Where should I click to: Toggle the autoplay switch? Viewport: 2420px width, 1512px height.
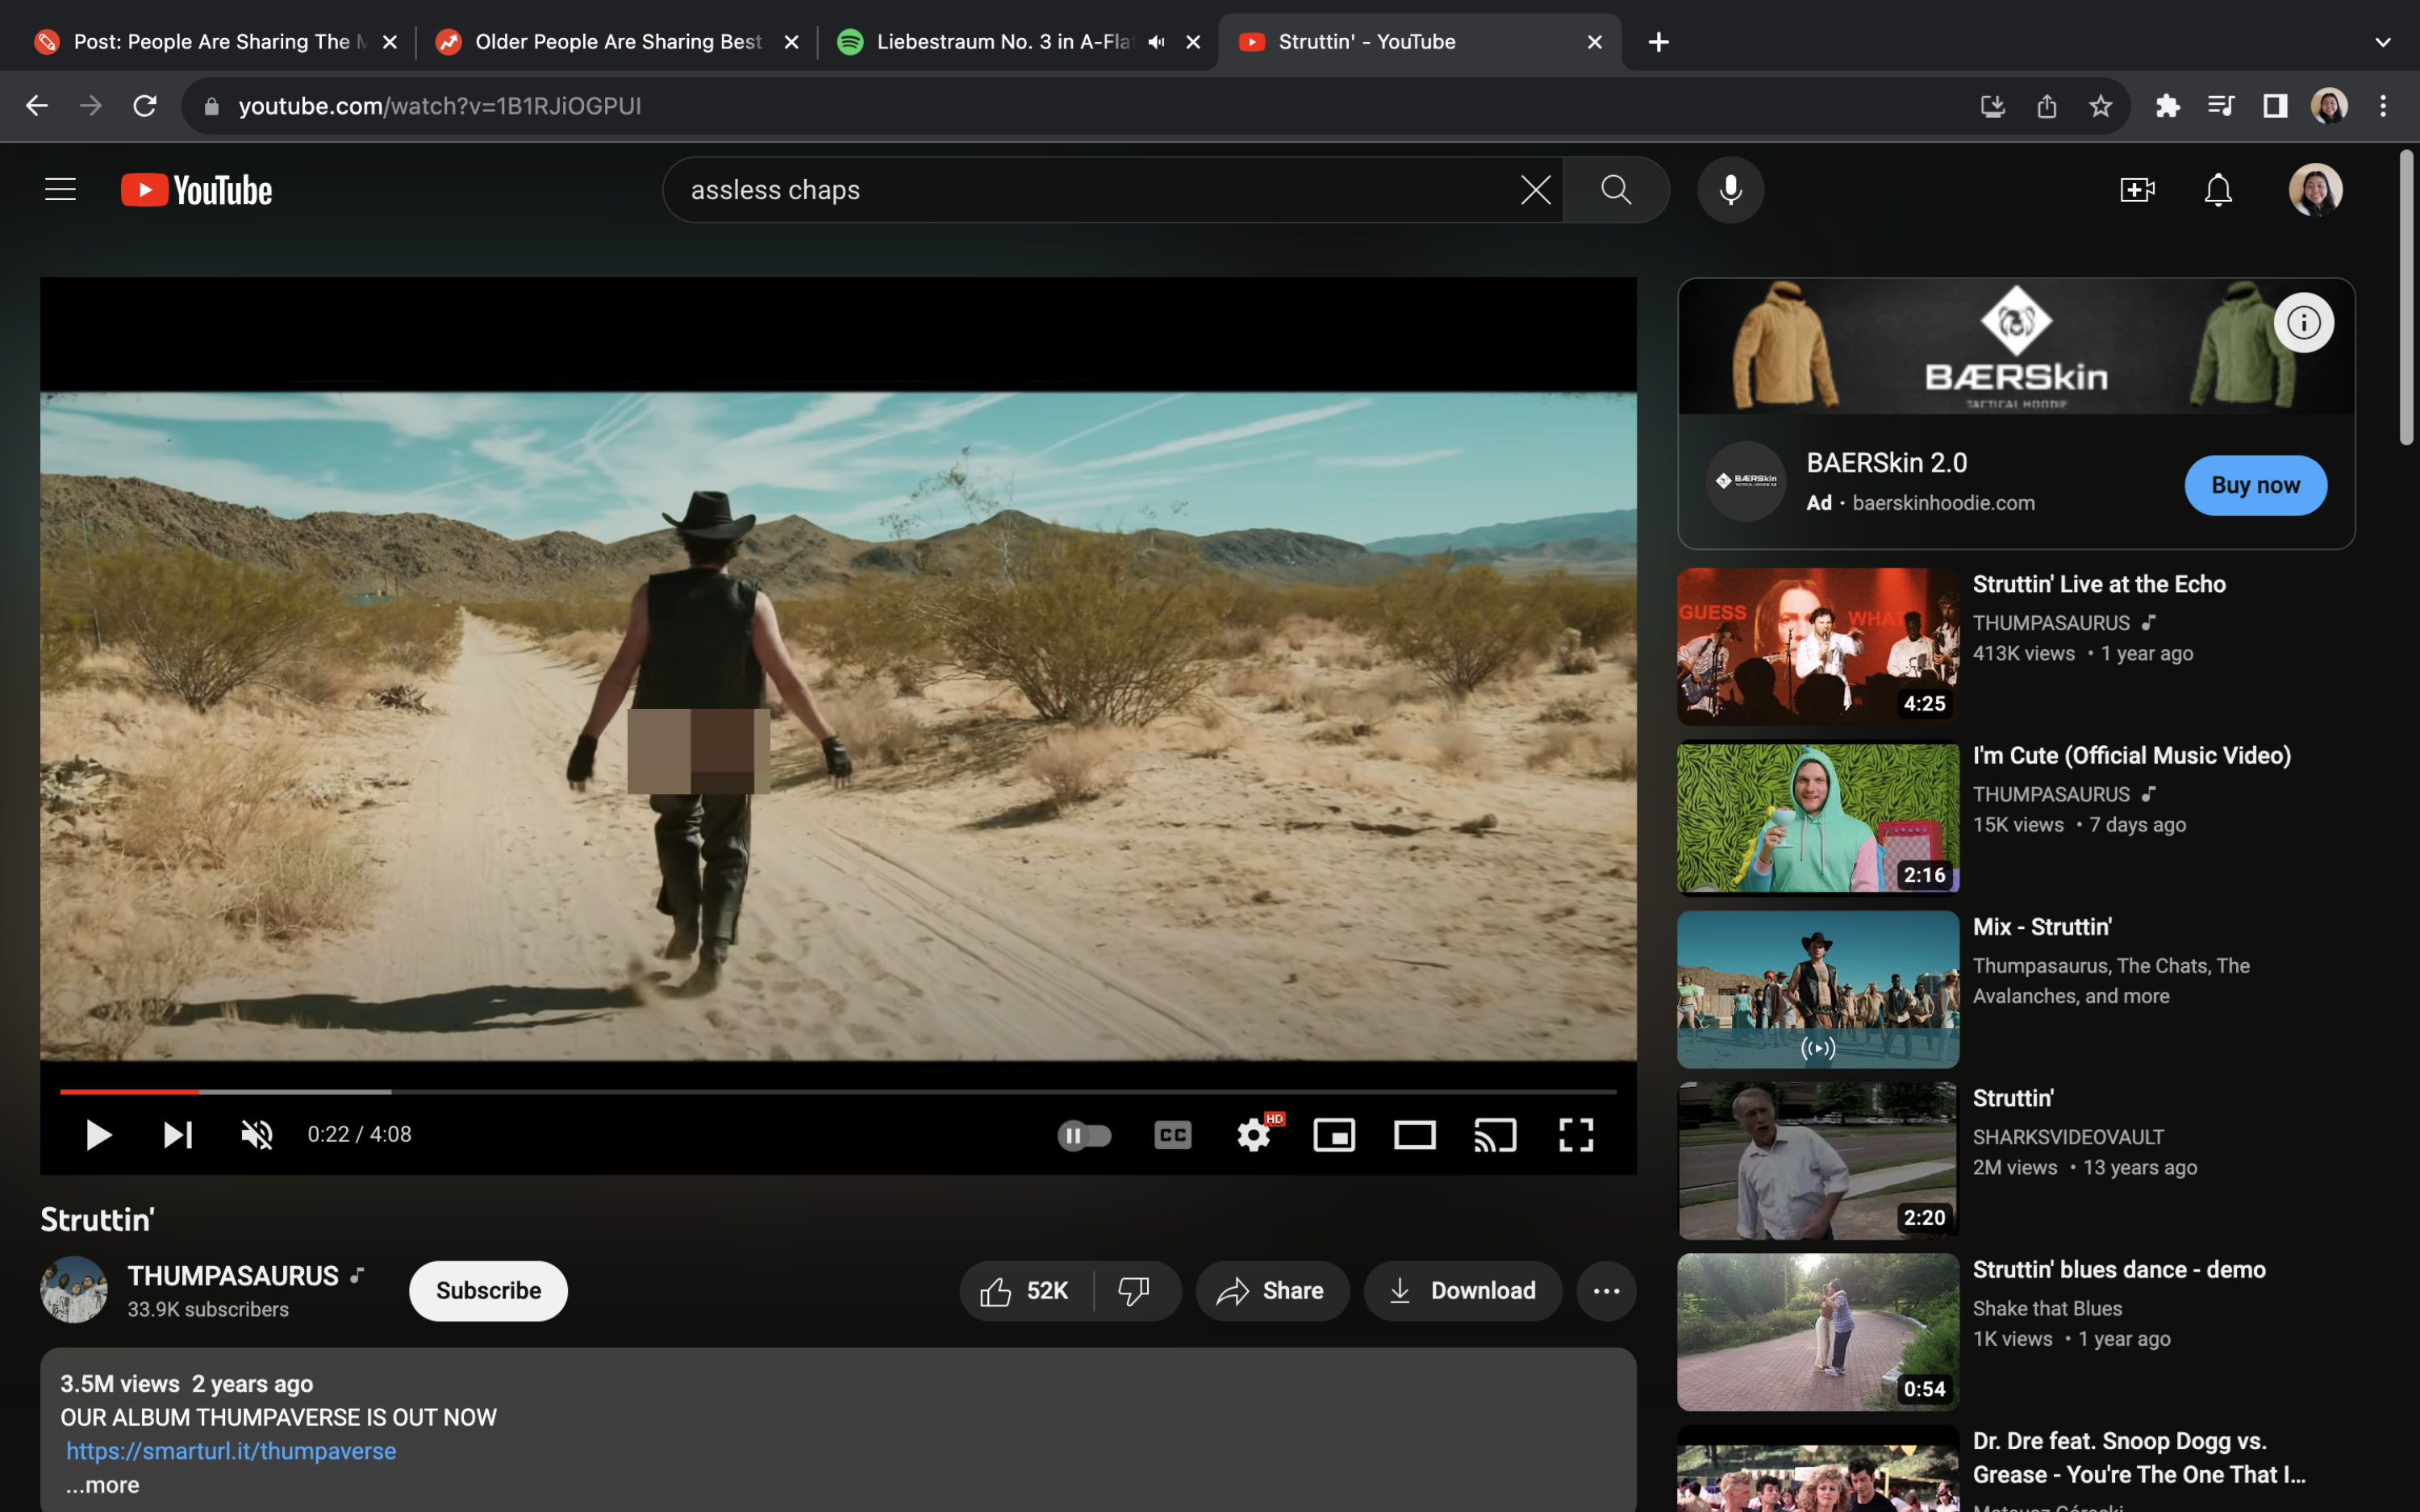pos(1085,1135)
